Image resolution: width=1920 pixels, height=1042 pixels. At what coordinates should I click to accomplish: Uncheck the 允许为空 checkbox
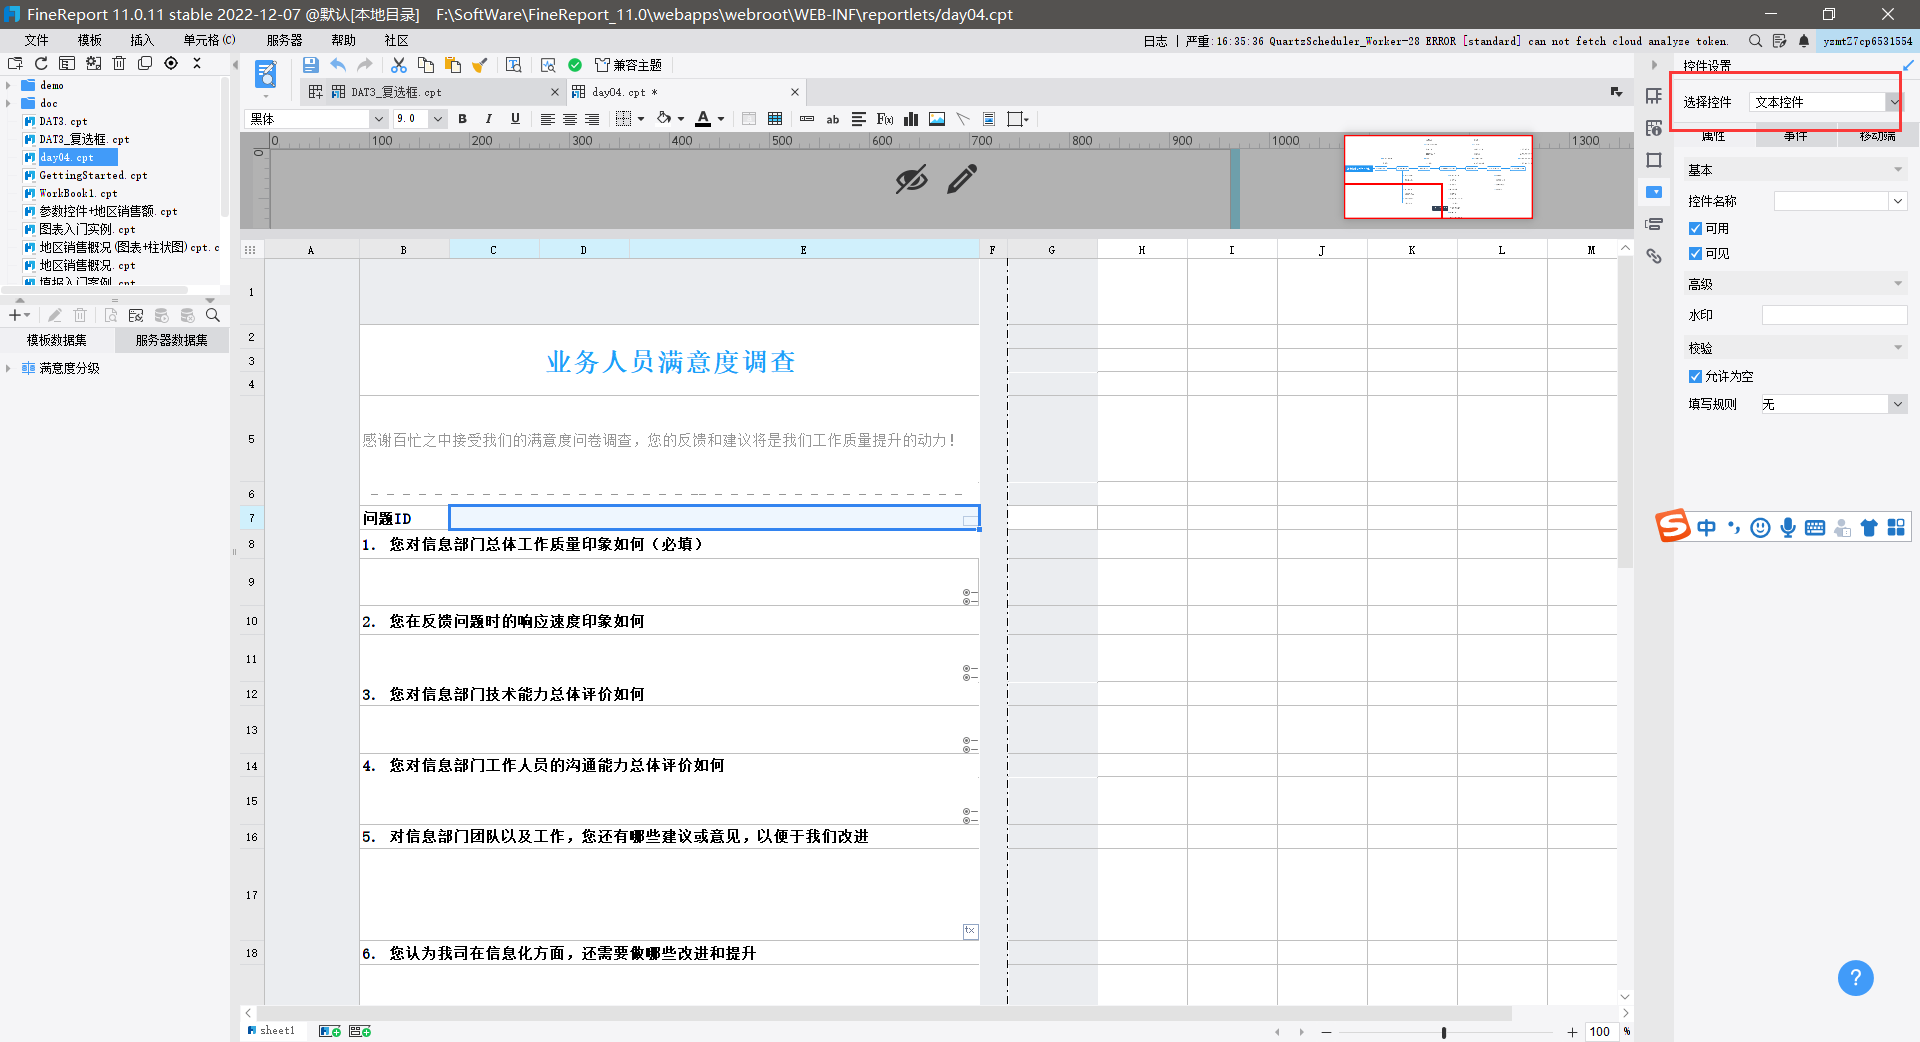point(1695,377)
